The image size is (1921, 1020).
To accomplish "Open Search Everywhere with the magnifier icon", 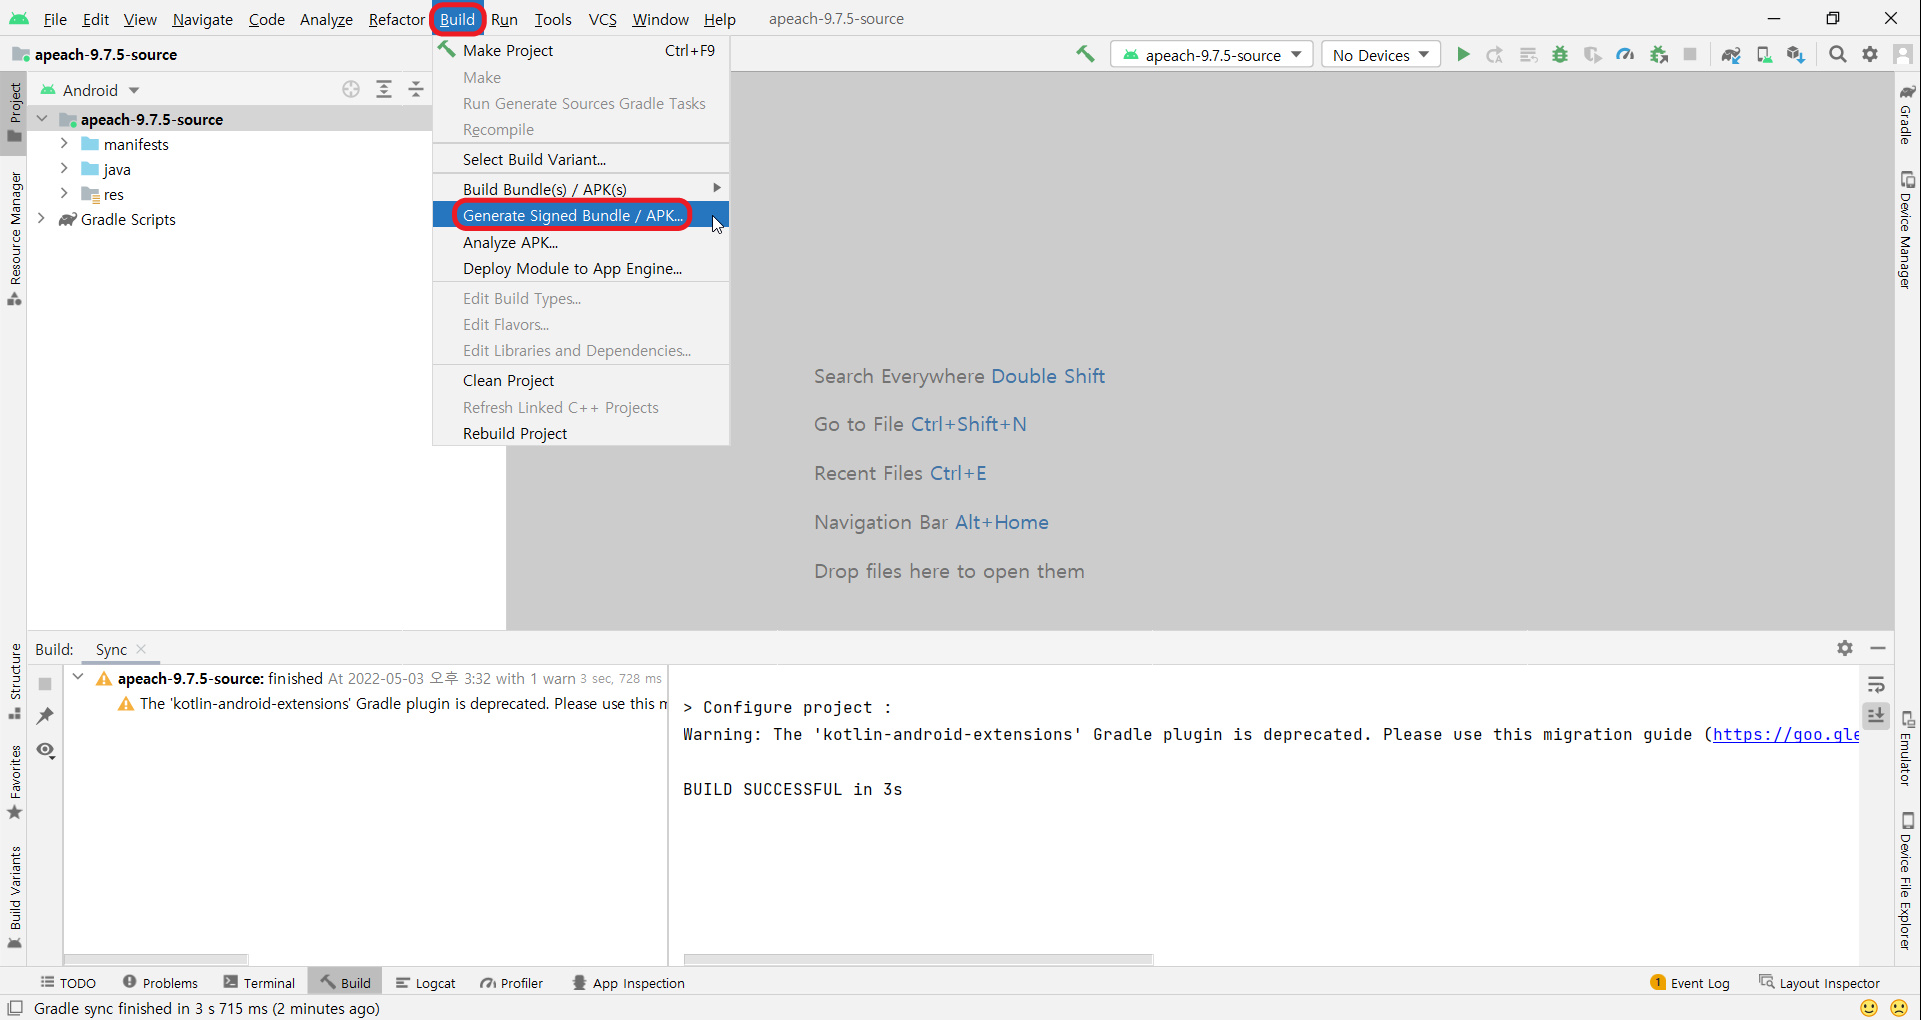I will (x=1838, y=54).
